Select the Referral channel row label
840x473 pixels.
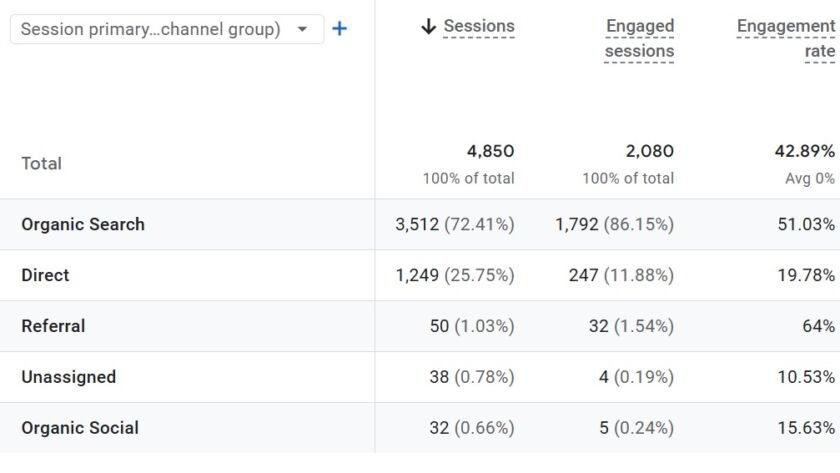[x=53, y=326]
